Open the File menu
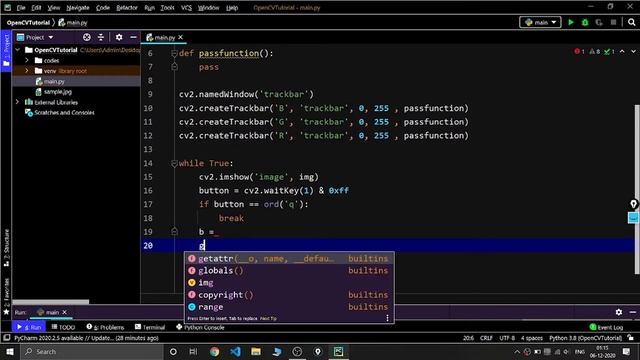 [21, 7]
